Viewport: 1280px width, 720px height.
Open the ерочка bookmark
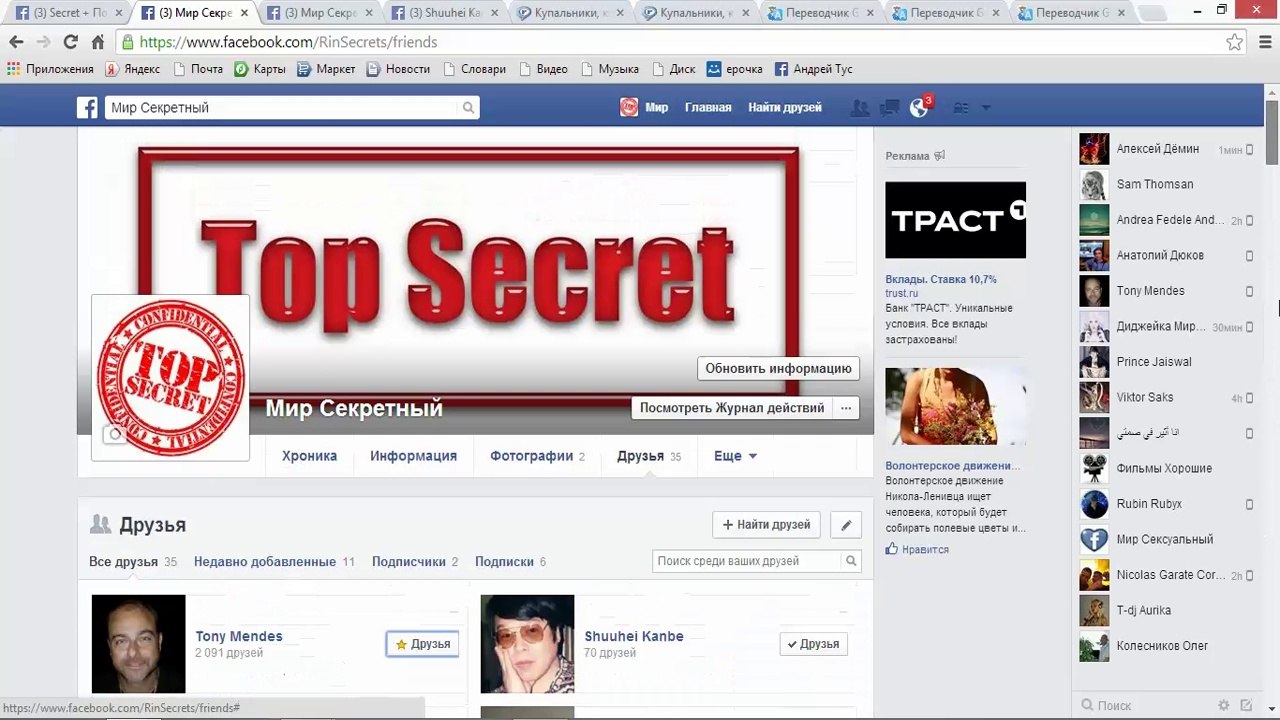point(735,69)
